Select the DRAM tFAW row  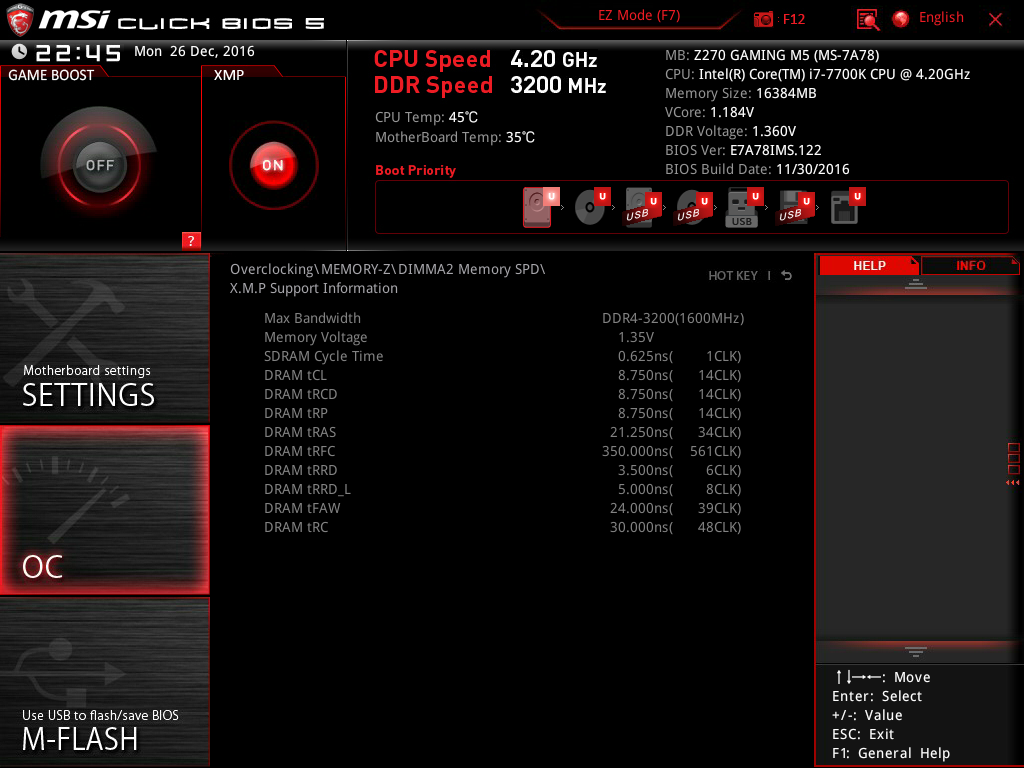[x=503, y=507]
